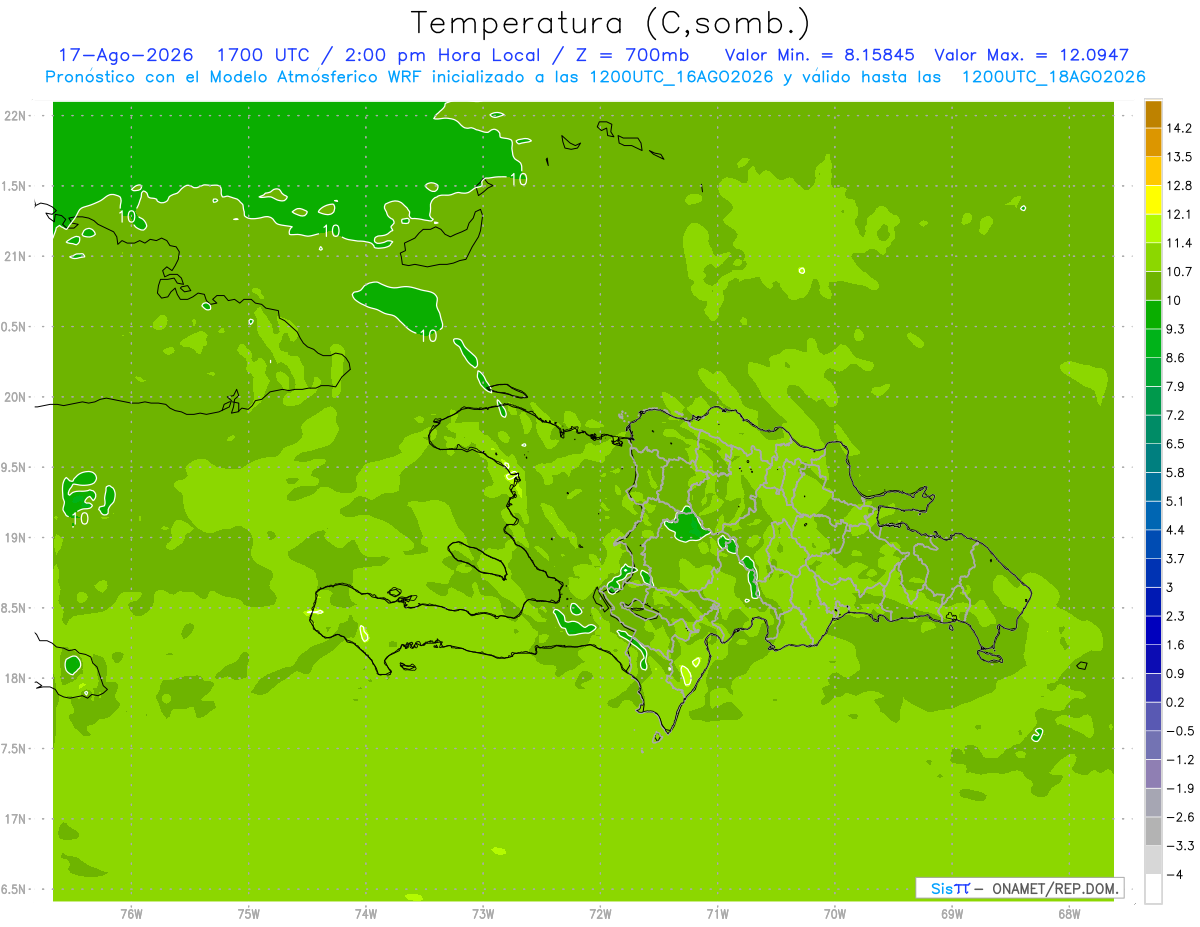
Task: Click the '68W' longitude axis label
Action: point(1069,913)
